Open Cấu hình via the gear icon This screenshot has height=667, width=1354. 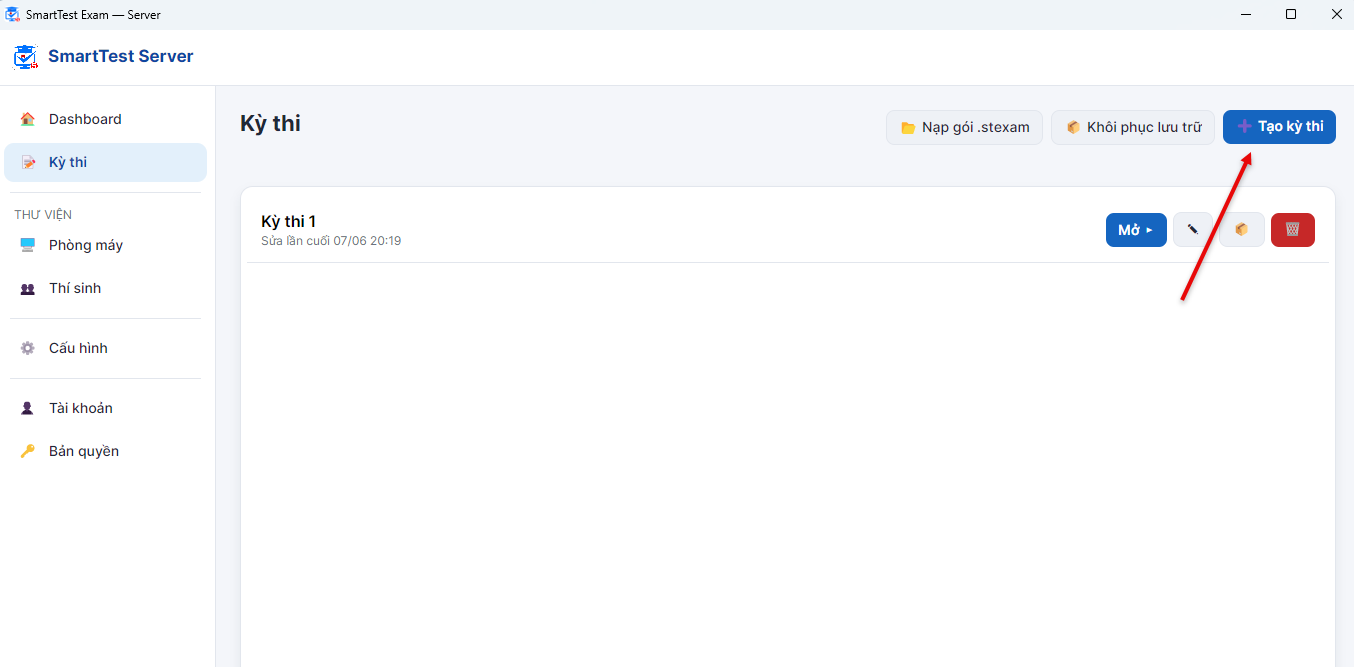click(x=28, y=348)
